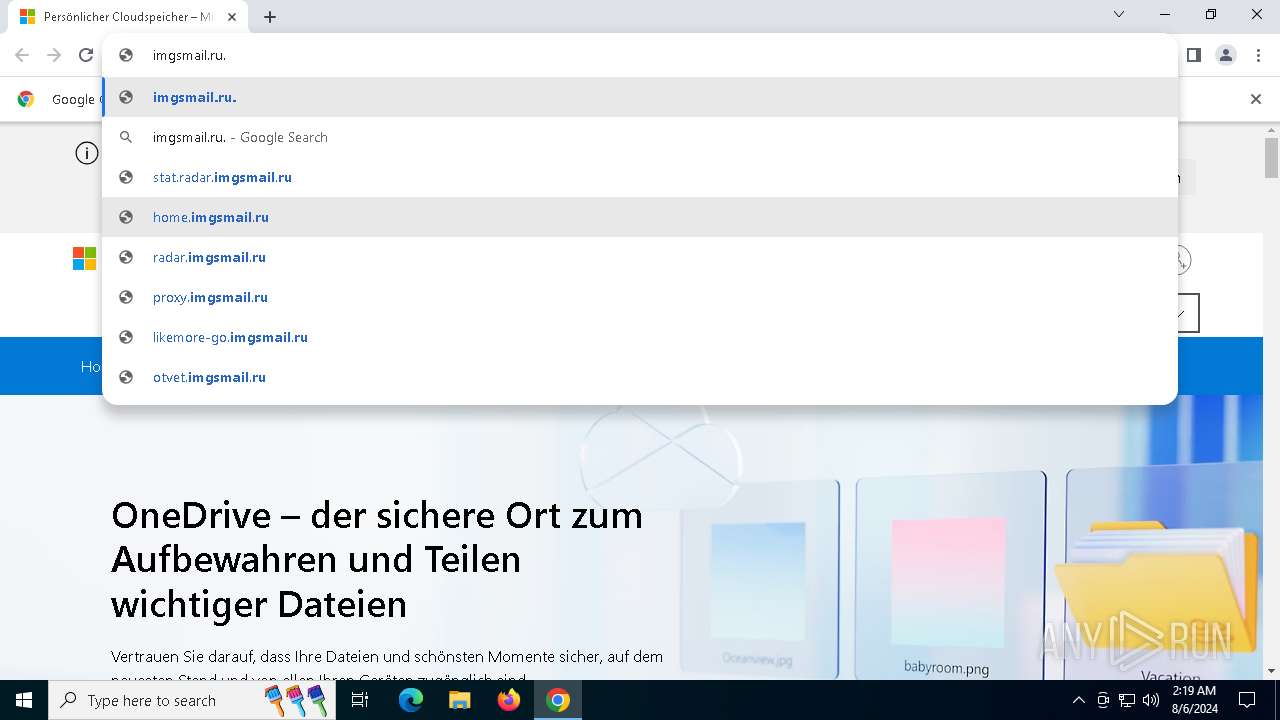The image size is (1280, 720).
Task: Close the Persönlicher Cloudspeicher tab
Action: (x=232, y=17)
